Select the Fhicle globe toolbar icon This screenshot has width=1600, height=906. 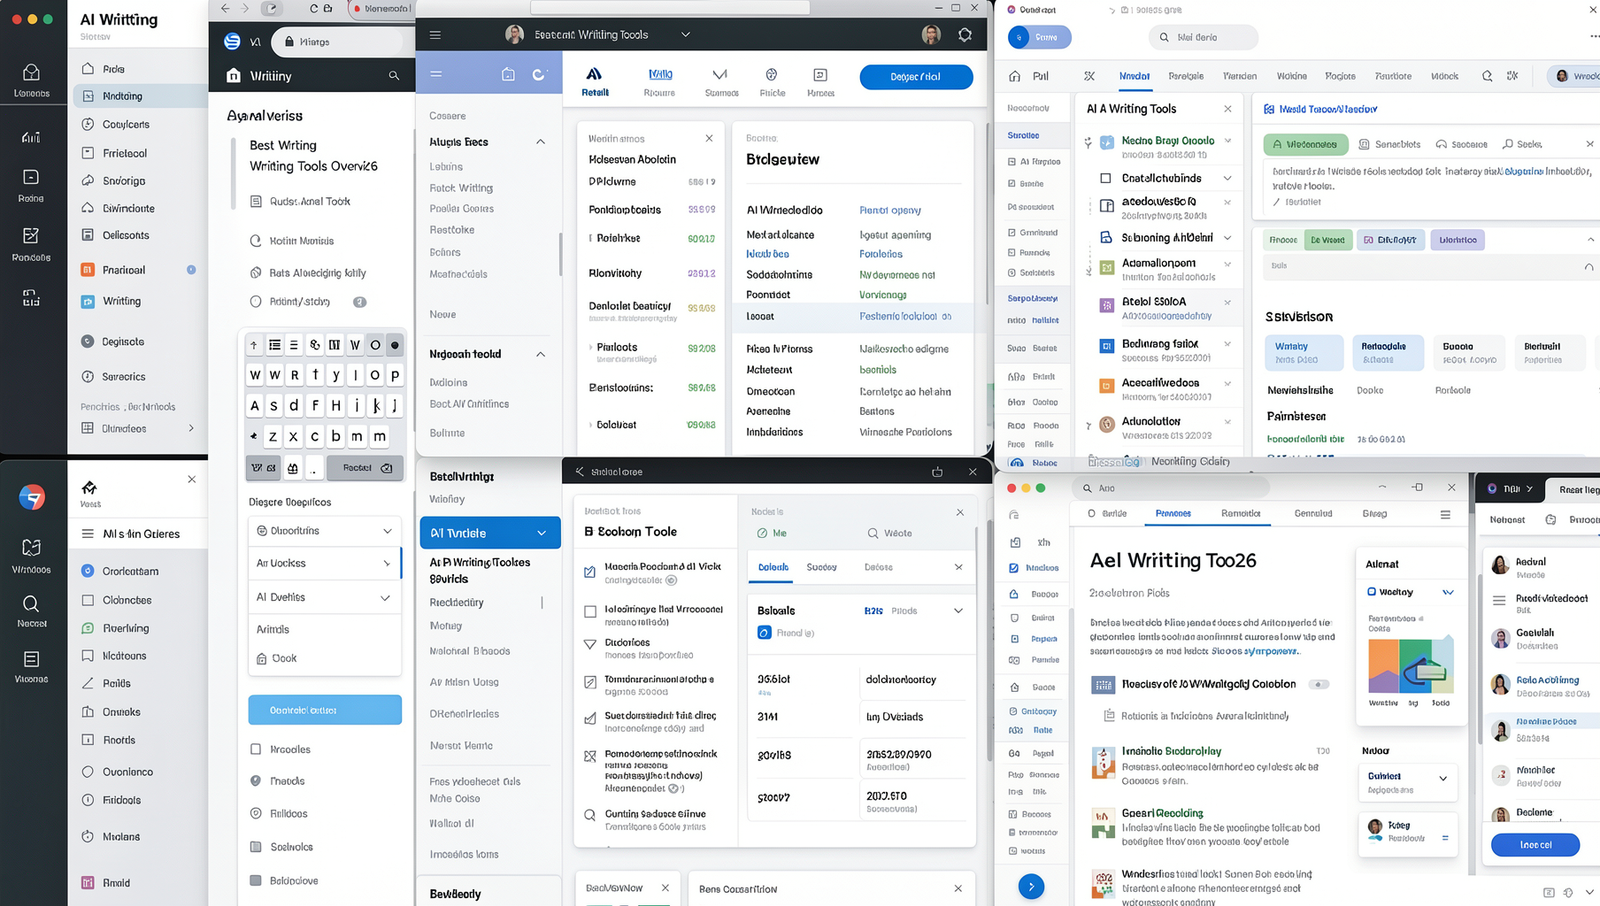772,82
